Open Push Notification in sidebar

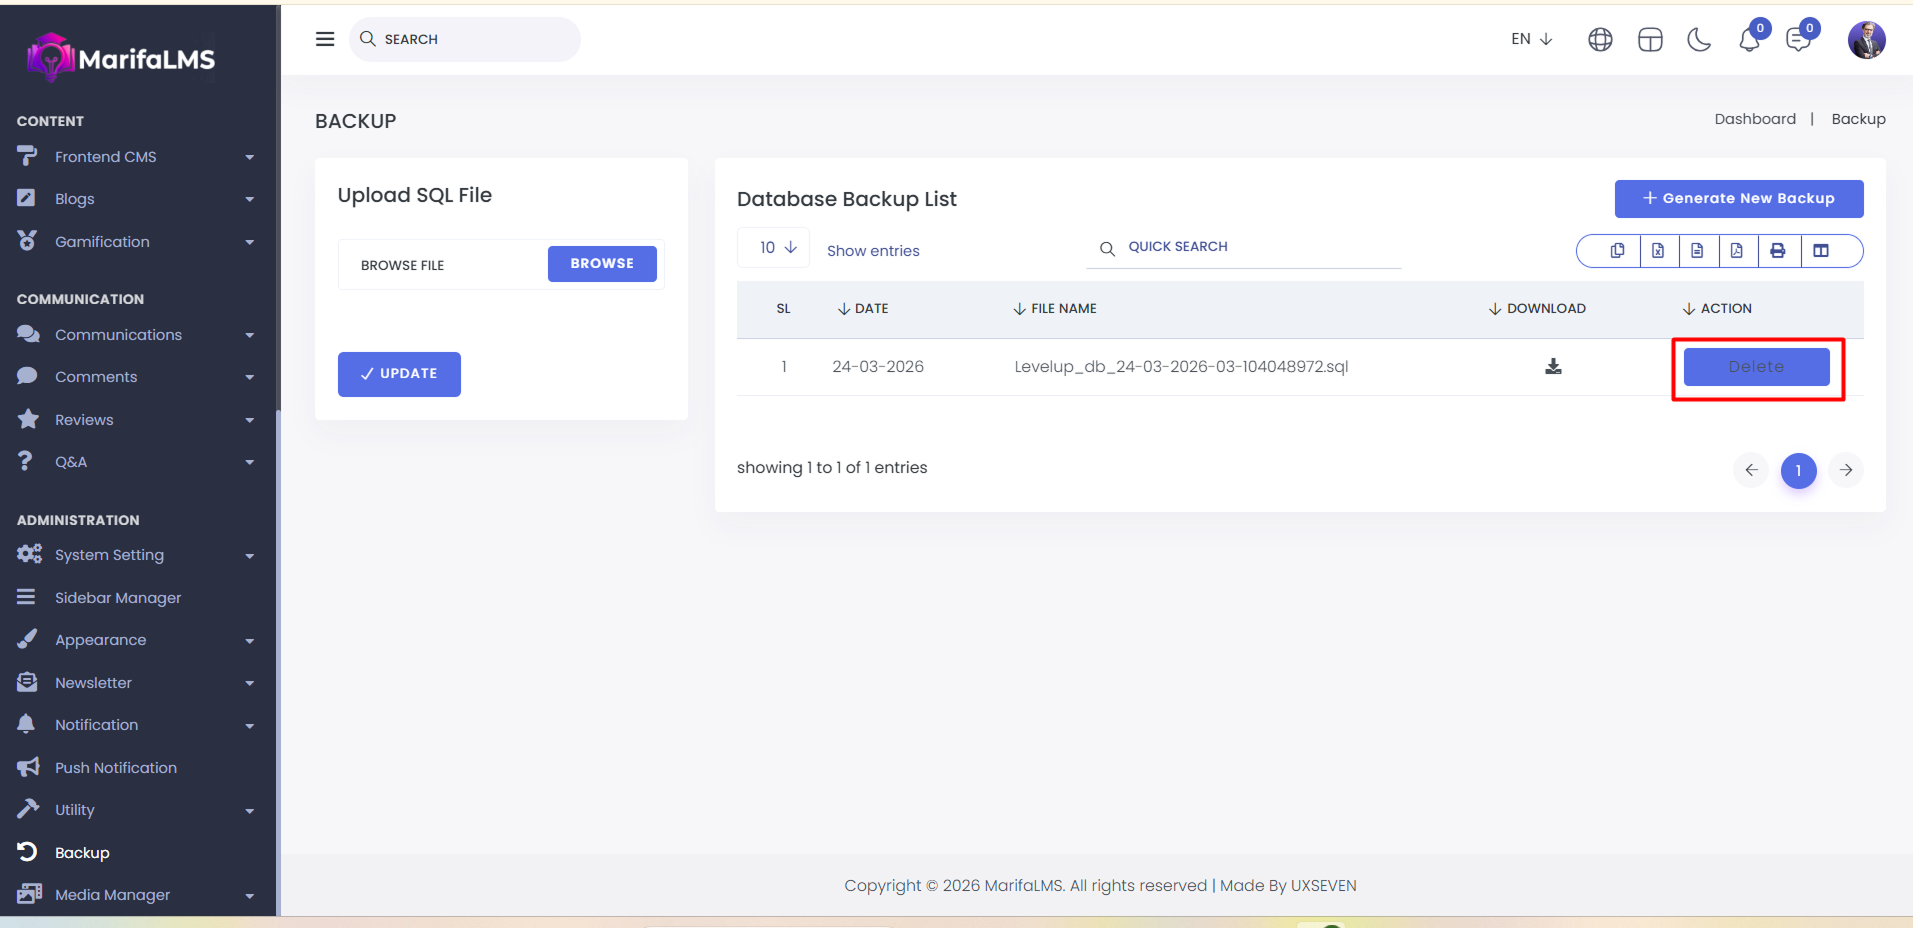pos(116,768)
